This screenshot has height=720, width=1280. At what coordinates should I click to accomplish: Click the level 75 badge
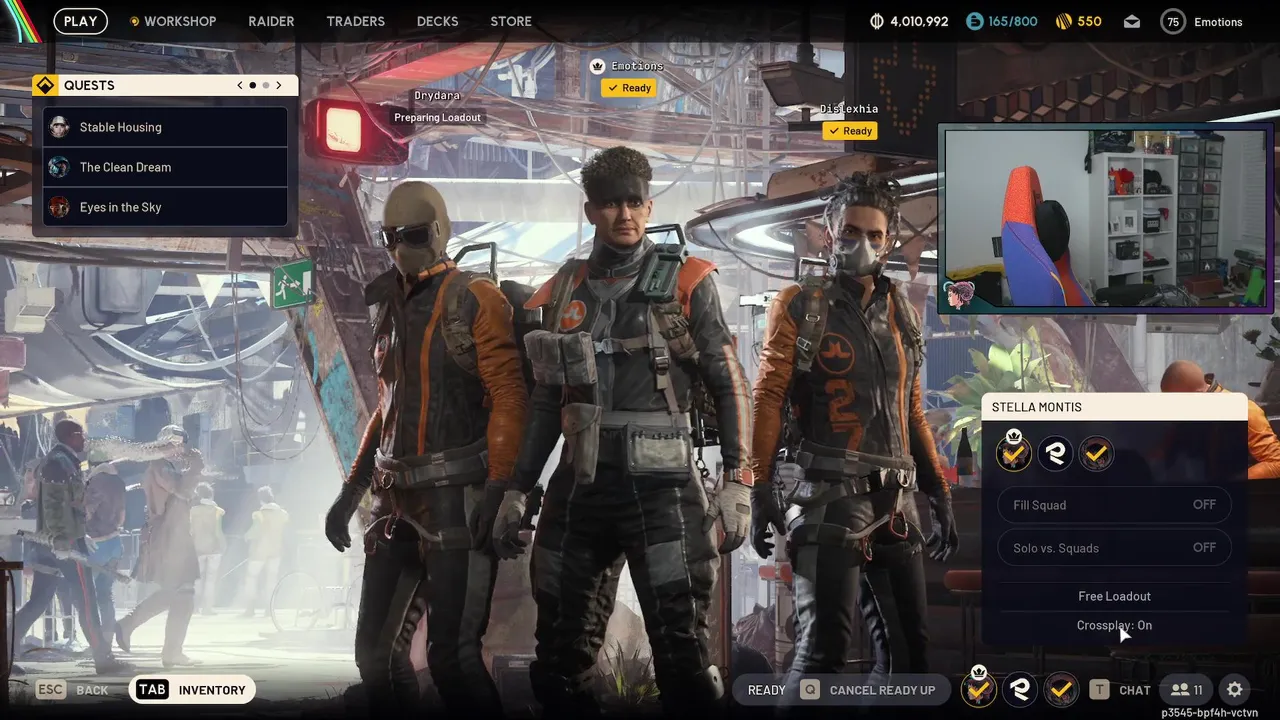[1172, 21]
